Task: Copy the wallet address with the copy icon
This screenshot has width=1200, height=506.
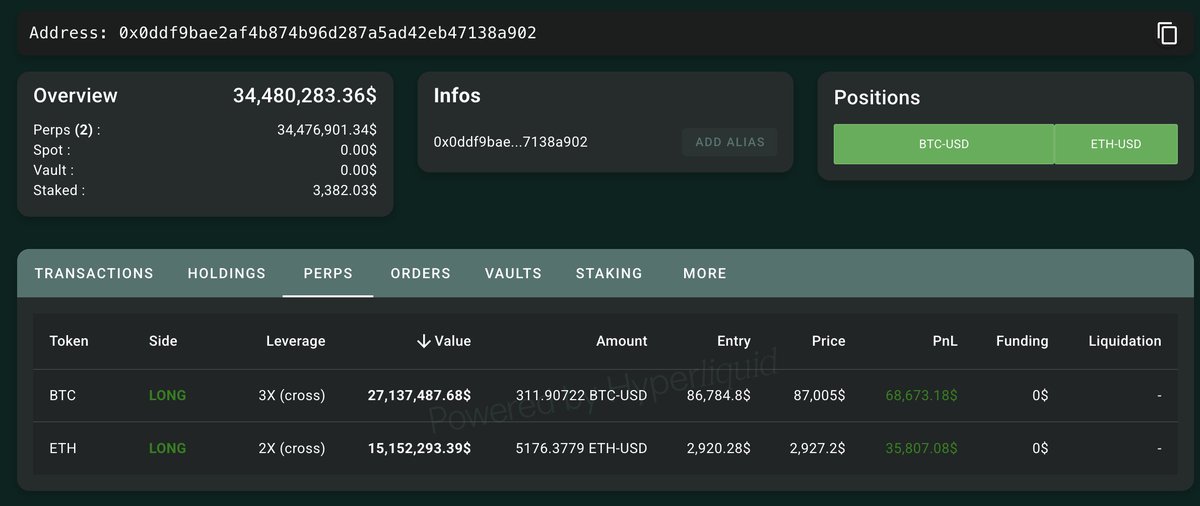Action: 1167,33
